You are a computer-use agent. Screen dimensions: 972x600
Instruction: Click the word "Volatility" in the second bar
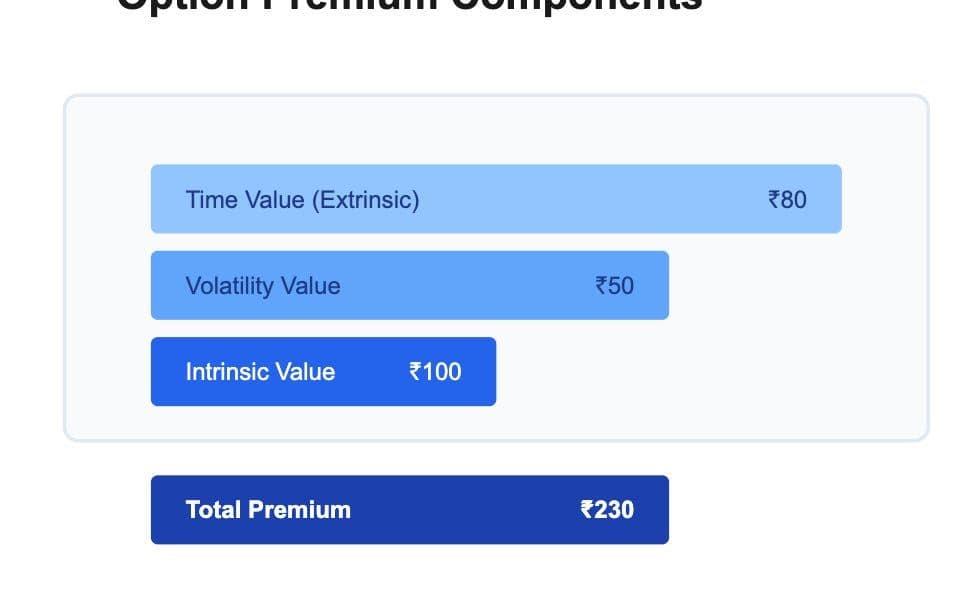[x=229, y=286]
